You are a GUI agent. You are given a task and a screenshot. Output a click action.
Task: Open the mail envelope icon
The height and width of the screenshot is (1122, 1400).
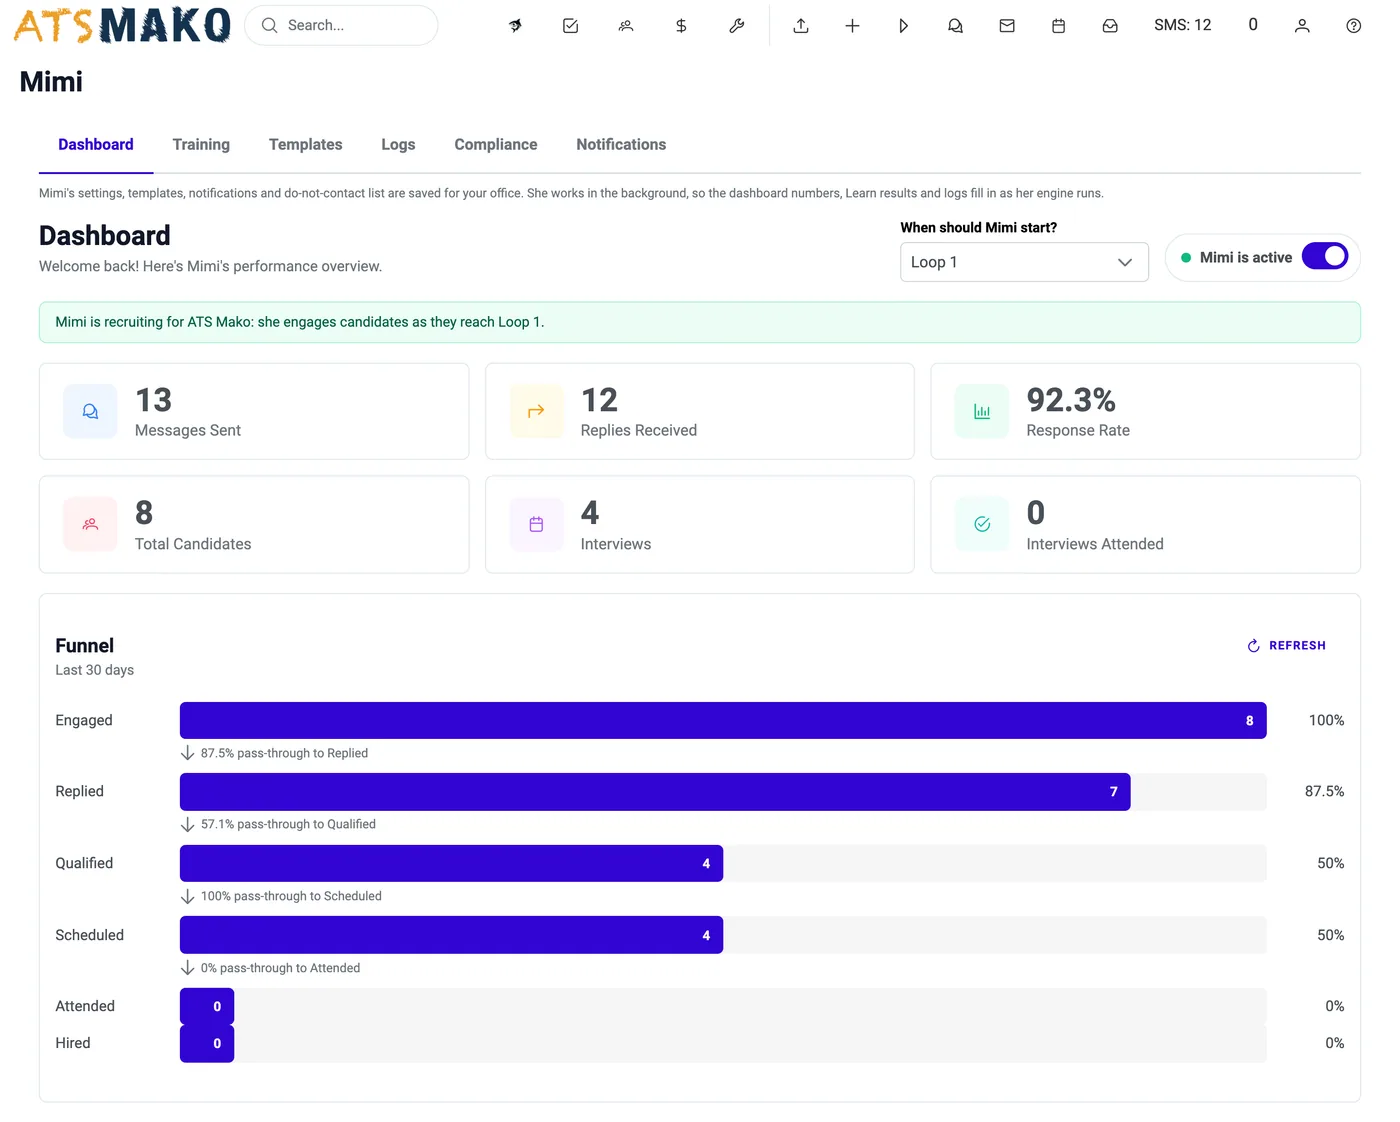tap(1007, 26)
